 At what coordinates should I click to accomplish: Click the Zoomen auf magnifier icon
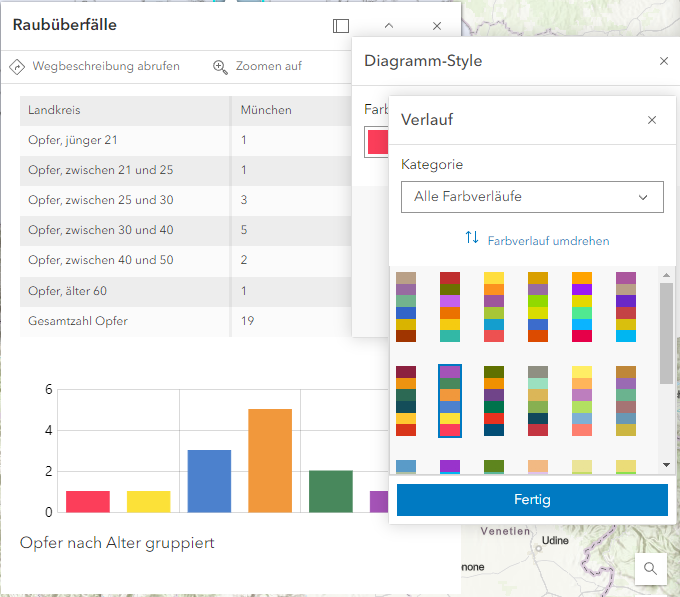(220, 67)
